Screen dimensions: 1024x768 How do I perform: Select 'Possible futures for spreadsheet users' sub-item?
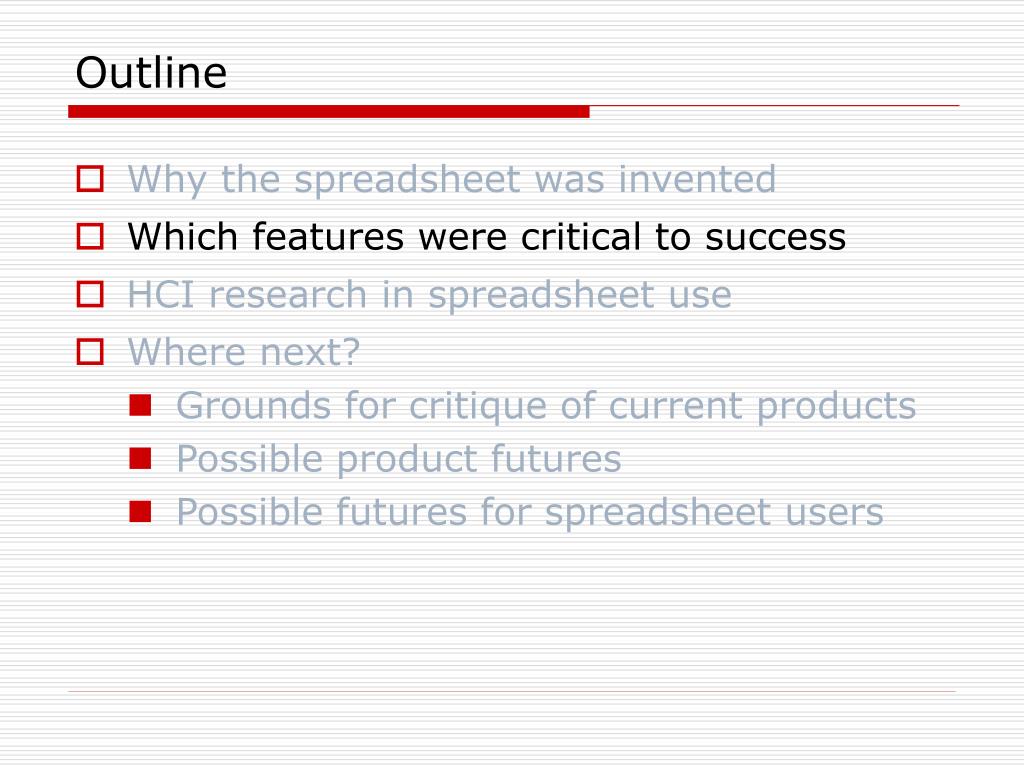[530, 511]
